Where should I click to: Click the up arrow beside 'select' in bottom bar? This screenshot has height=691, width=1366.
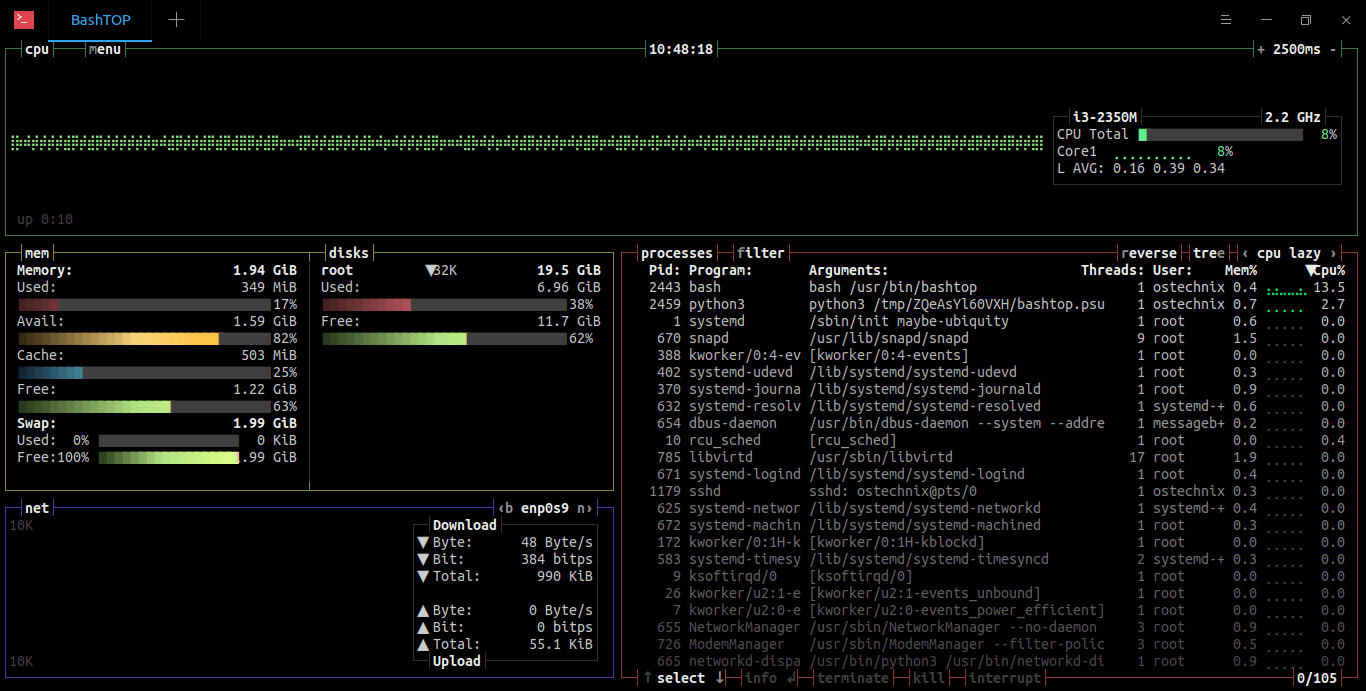pyautogui.click(x=646, y=678)
